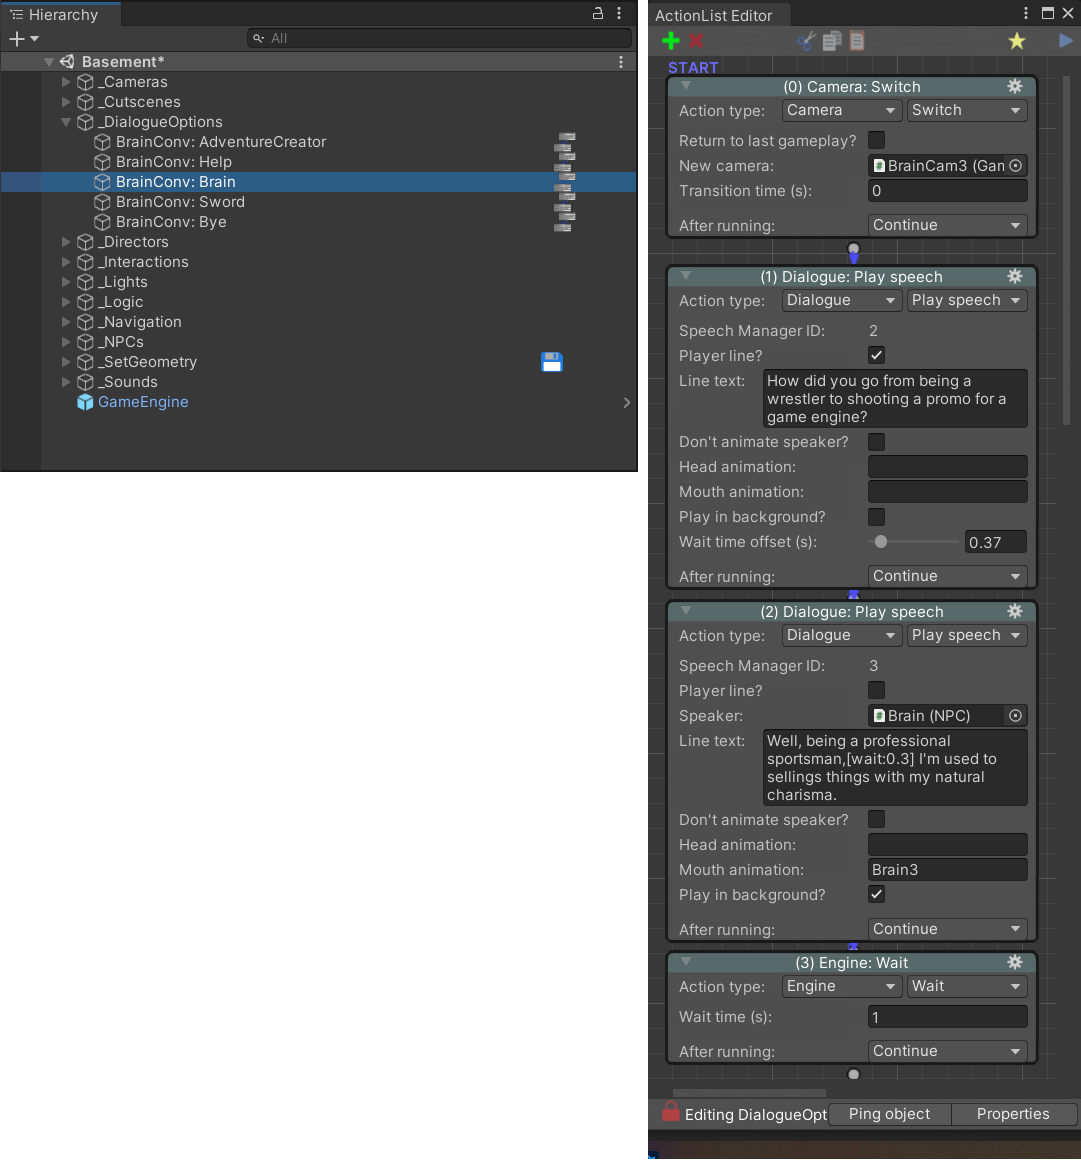Click the red lock icon beside Editing DialogueOpt

671,1112
